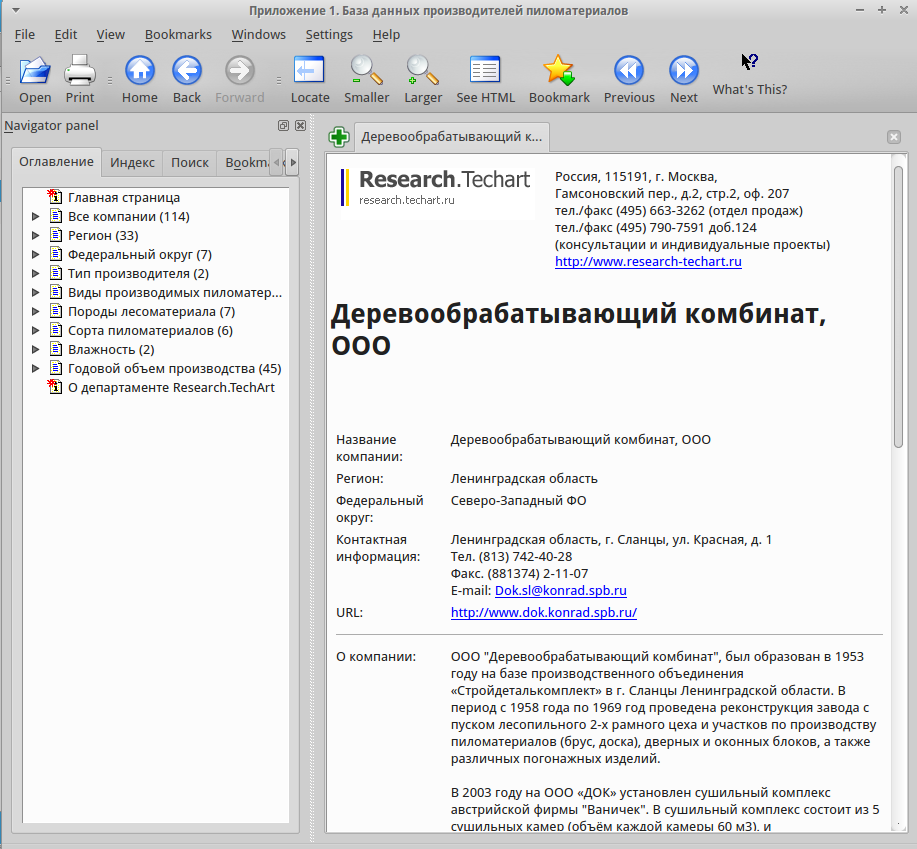
Task: Expand Породы лесоматериала (7) node
Action: [x=36, y=312]
